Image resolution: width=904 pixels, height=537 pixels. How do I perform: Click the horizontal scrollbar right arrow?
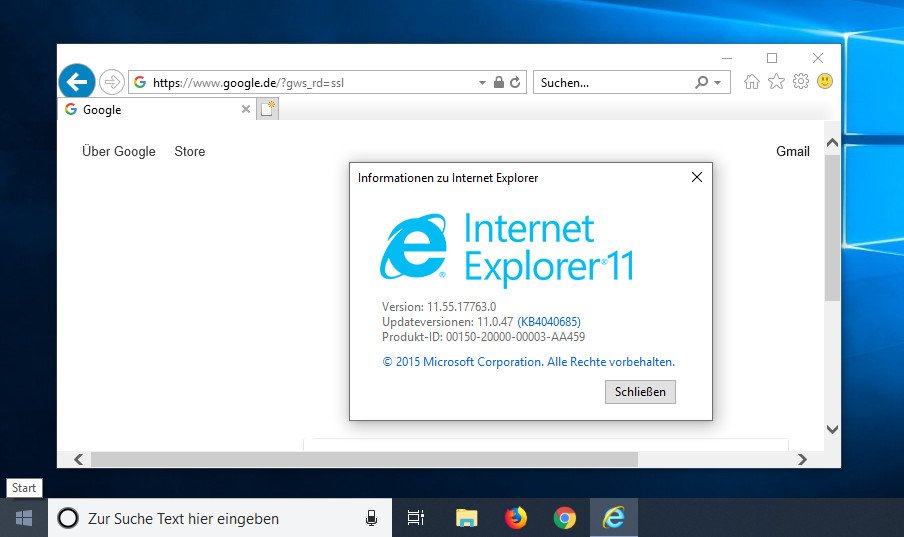[x=802, y=459]
